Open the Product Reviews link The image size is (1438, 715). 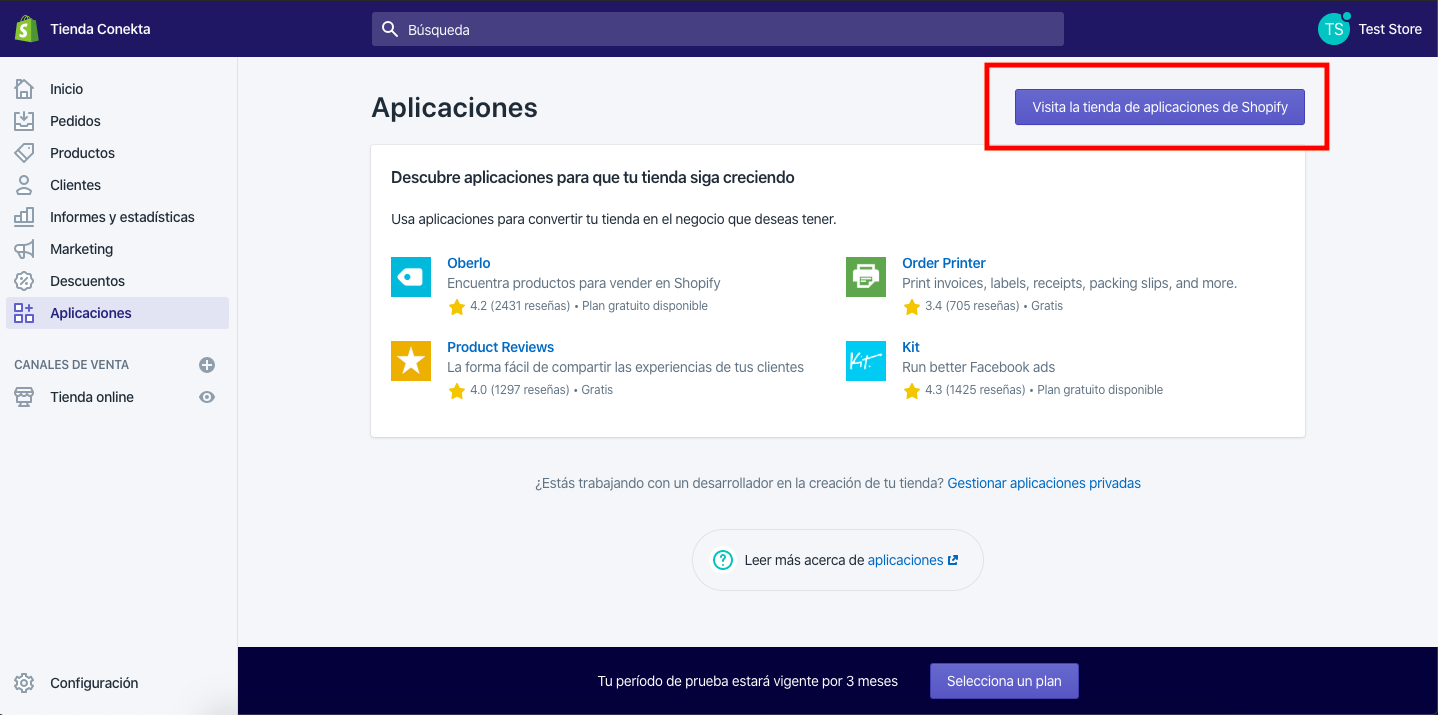(x=501, y=347)
